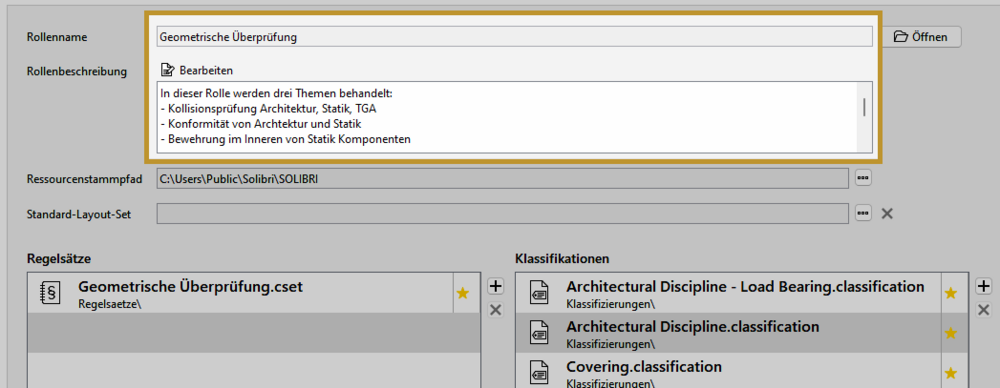Click the Rollenname input field
The height and width of the screenshot is (388, 1000).
(x=514, y=37)
